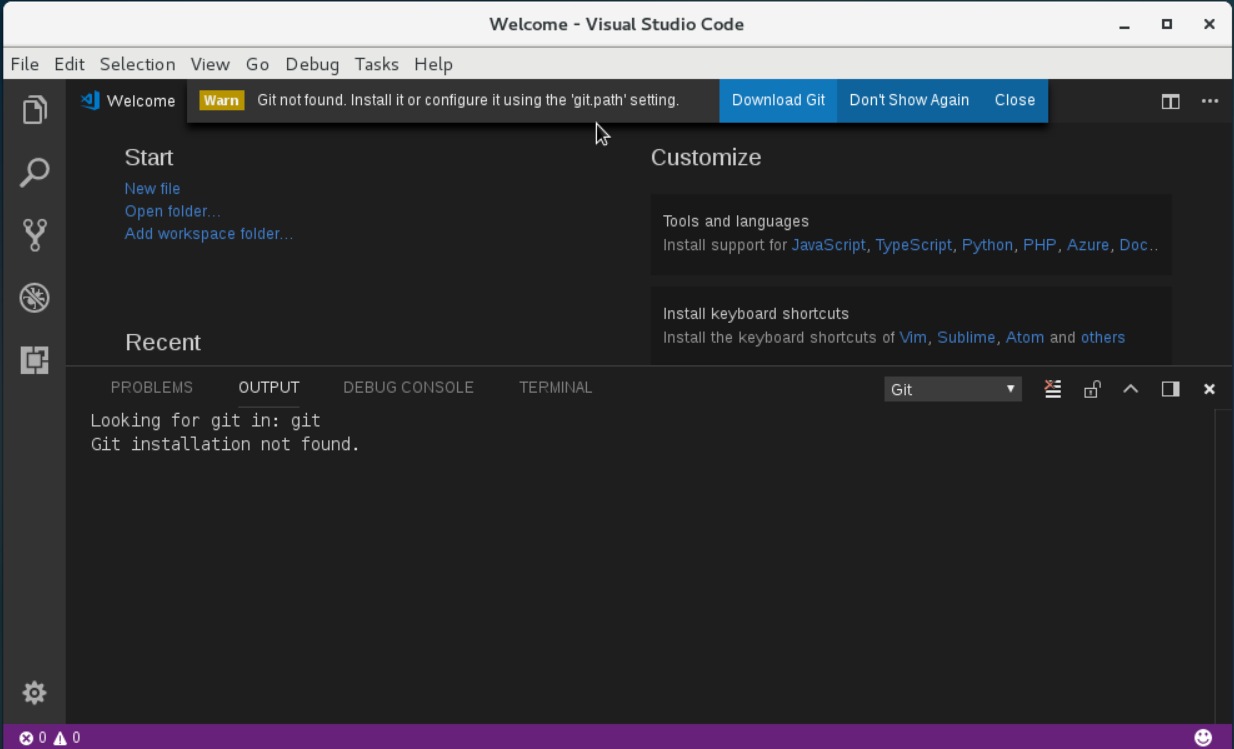Click the Customize heading
1234x749 pixels.
pyautogui.click(x=706, y=157)
